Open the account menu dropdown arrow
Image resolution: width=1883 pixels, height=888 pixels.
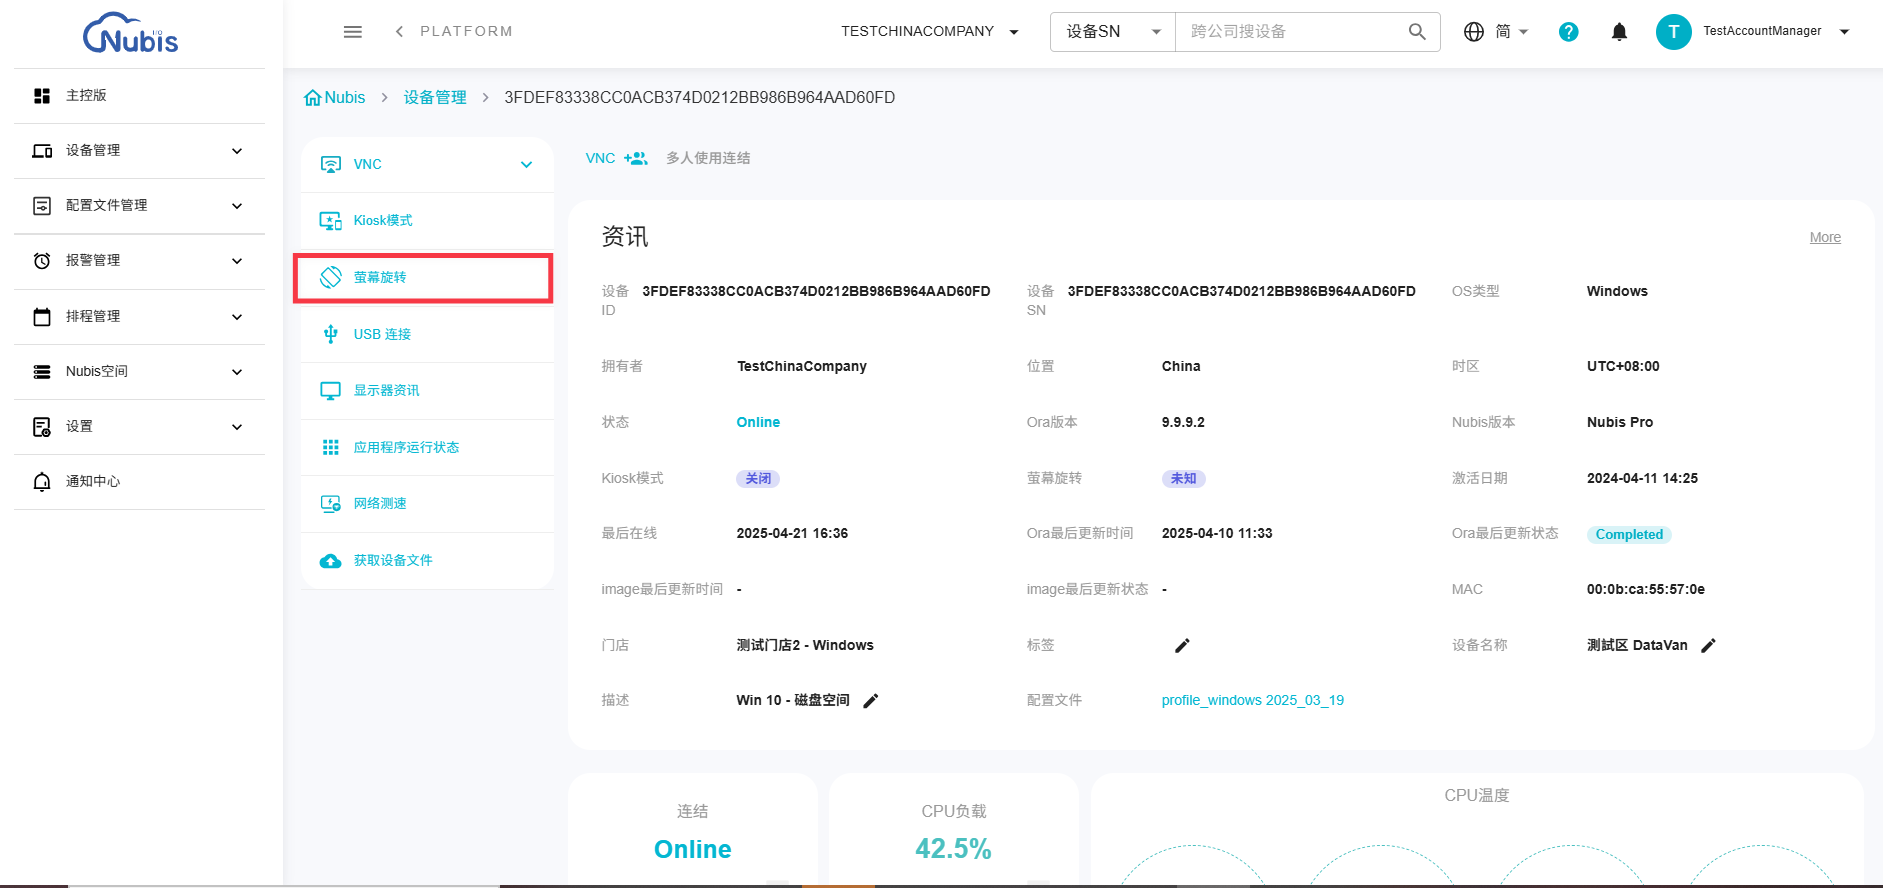(x=1845, y=32)
